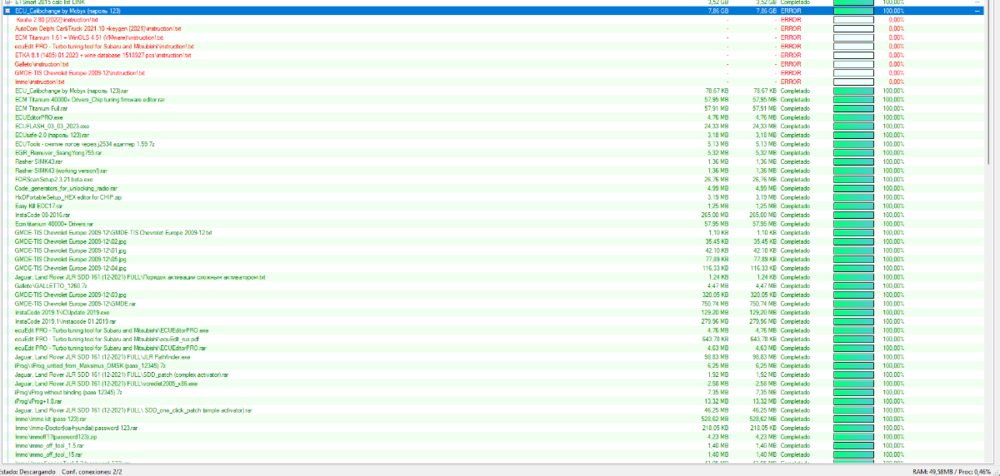The width and height of the screenshot is (1000, 476).
Task: Click the progress bar of ECM Titanium Full.rar
Action: [x=853, y=108]
